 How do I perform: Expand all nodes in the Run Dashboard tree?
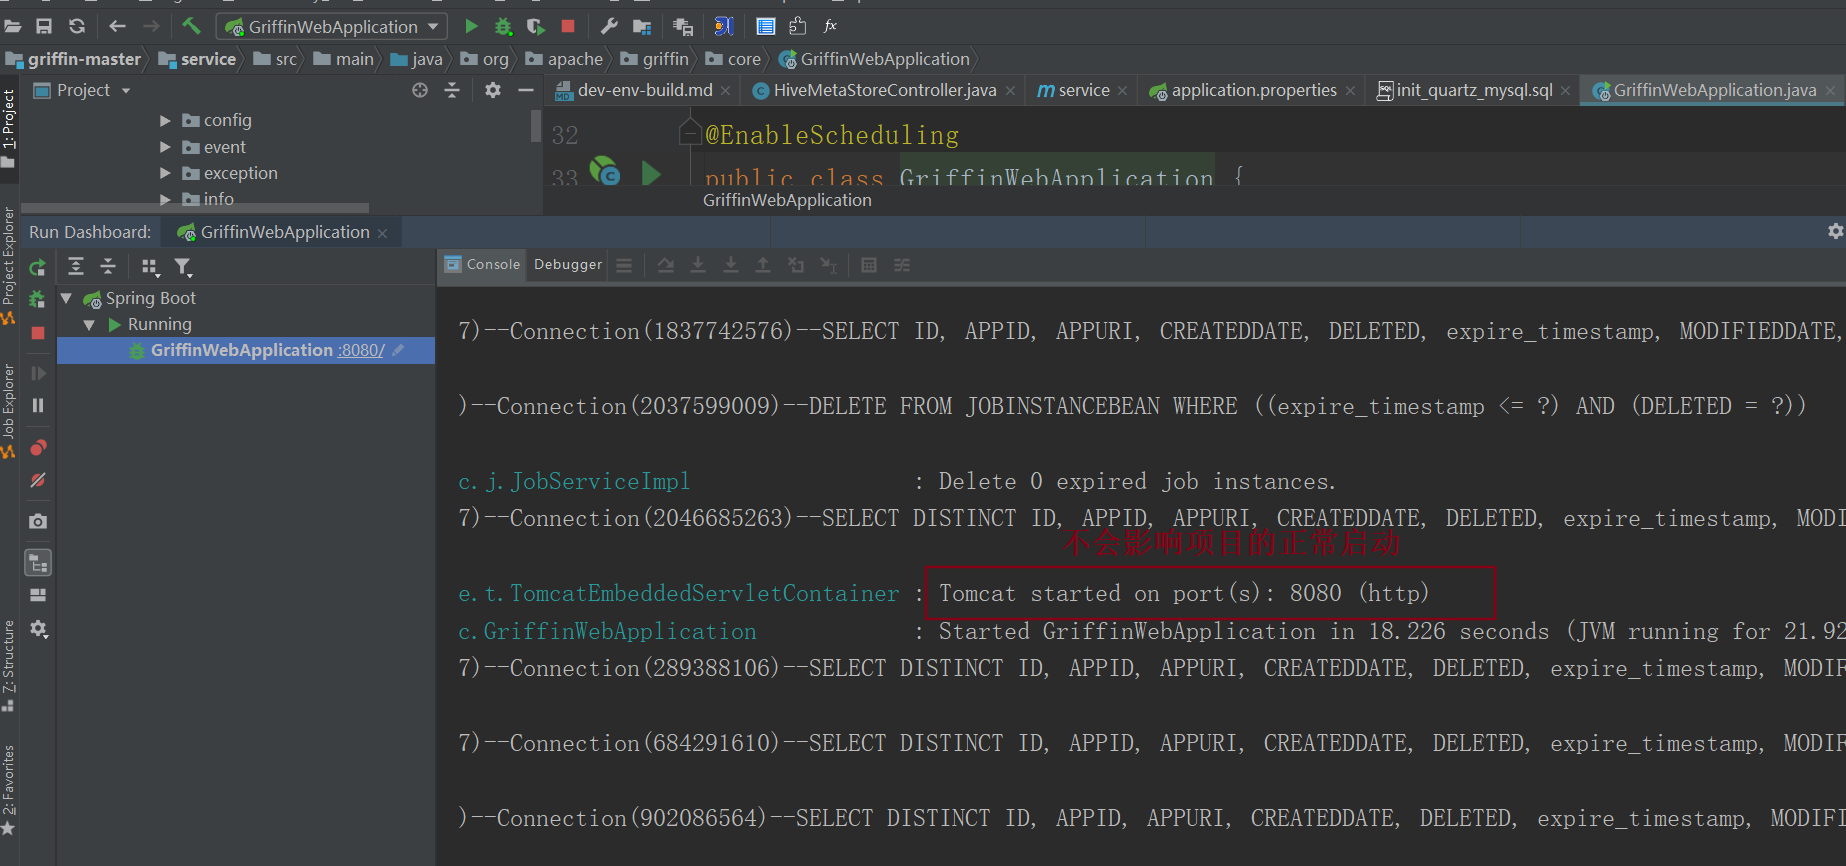click(x=76, y=266)
